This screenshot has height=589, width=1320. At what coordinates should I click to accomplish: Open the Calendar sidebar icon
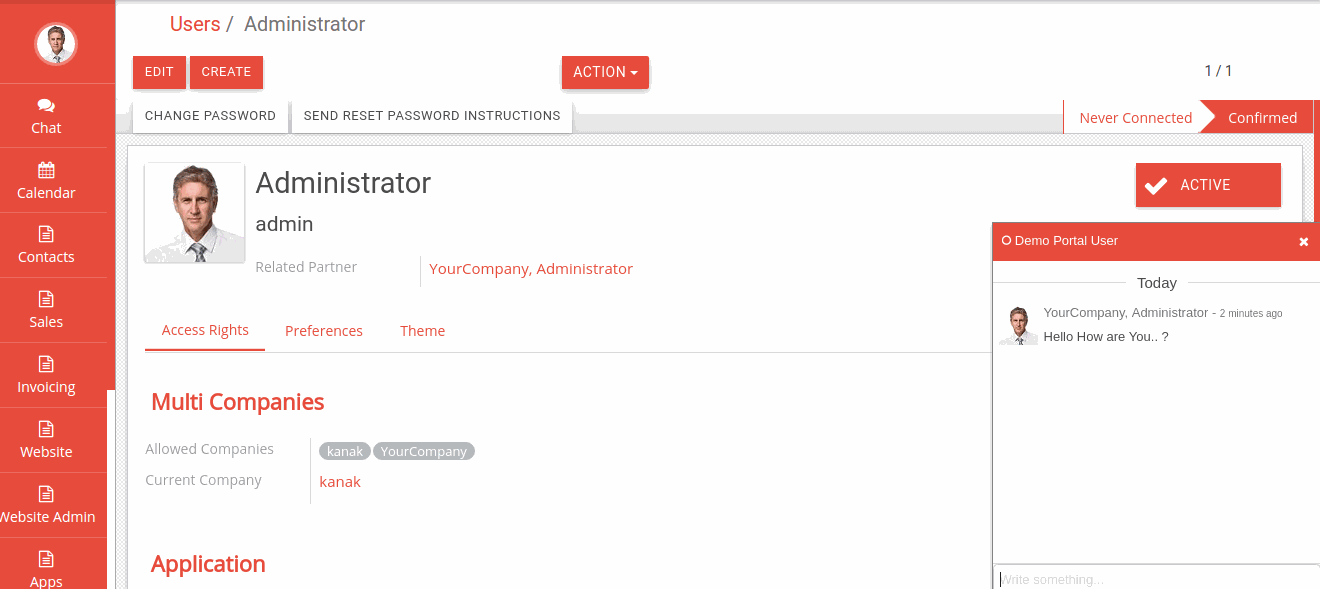pos(46,170)
